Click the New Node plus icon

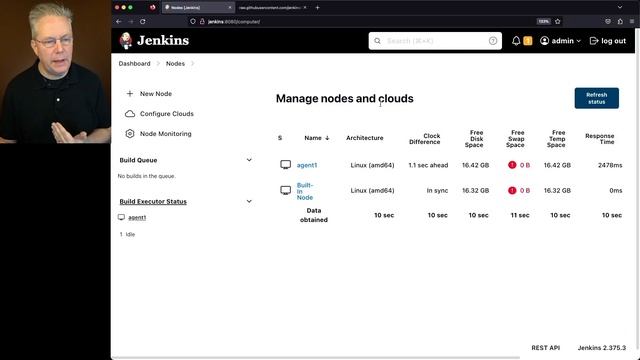[130, 93]
